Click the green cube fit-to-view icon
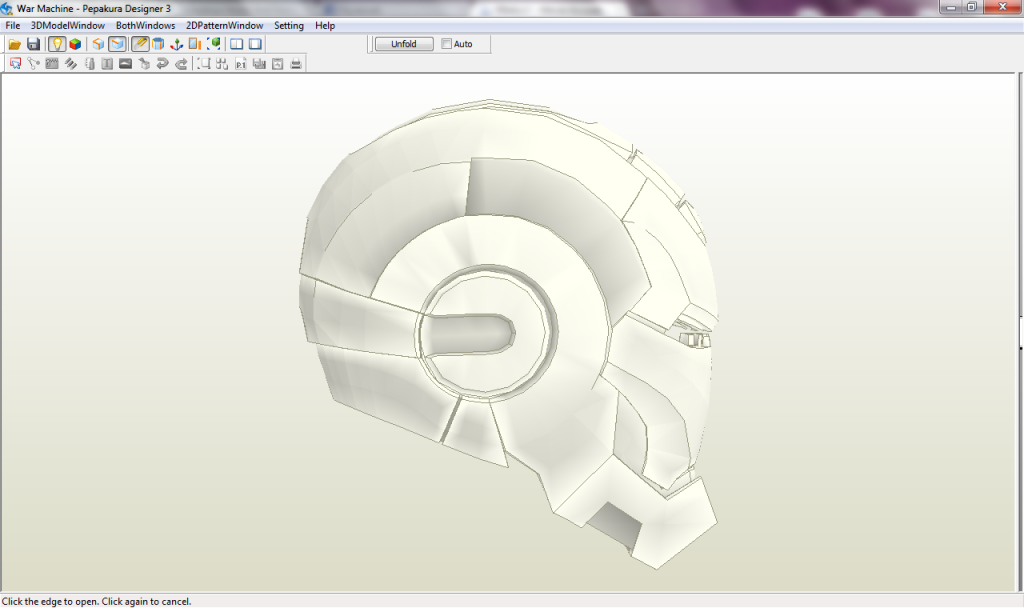 pos(214,44)
